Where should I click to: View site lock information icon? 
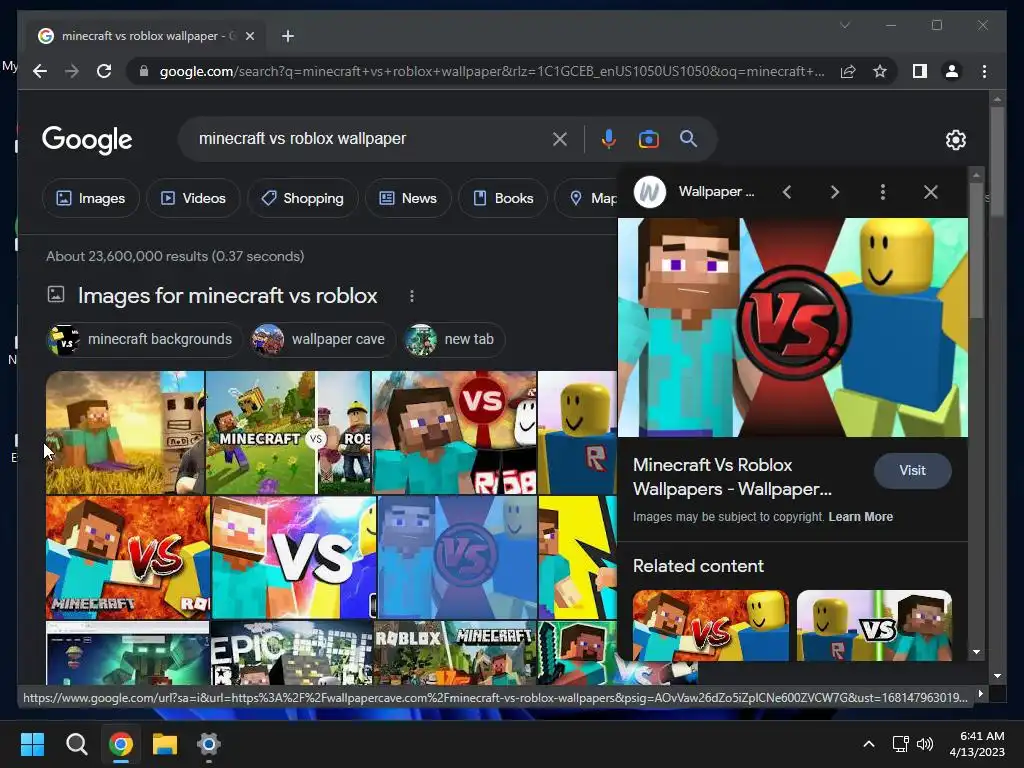tap(144, 71)
